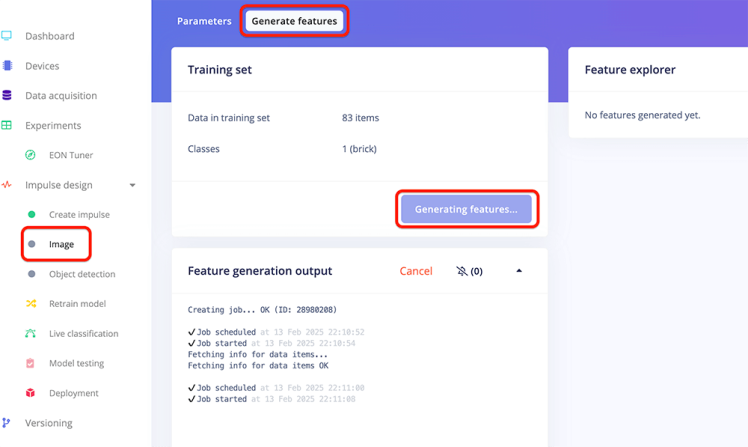Select the Generate features tab

(x=294, y=21)
